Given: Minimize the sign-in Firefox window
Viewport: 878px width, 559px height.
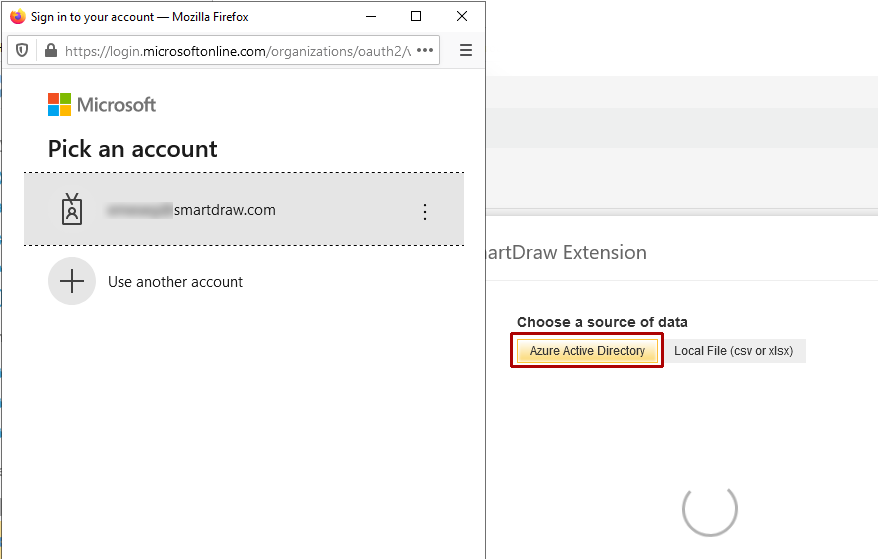Looking at the screenshot, I should [371, 16].
